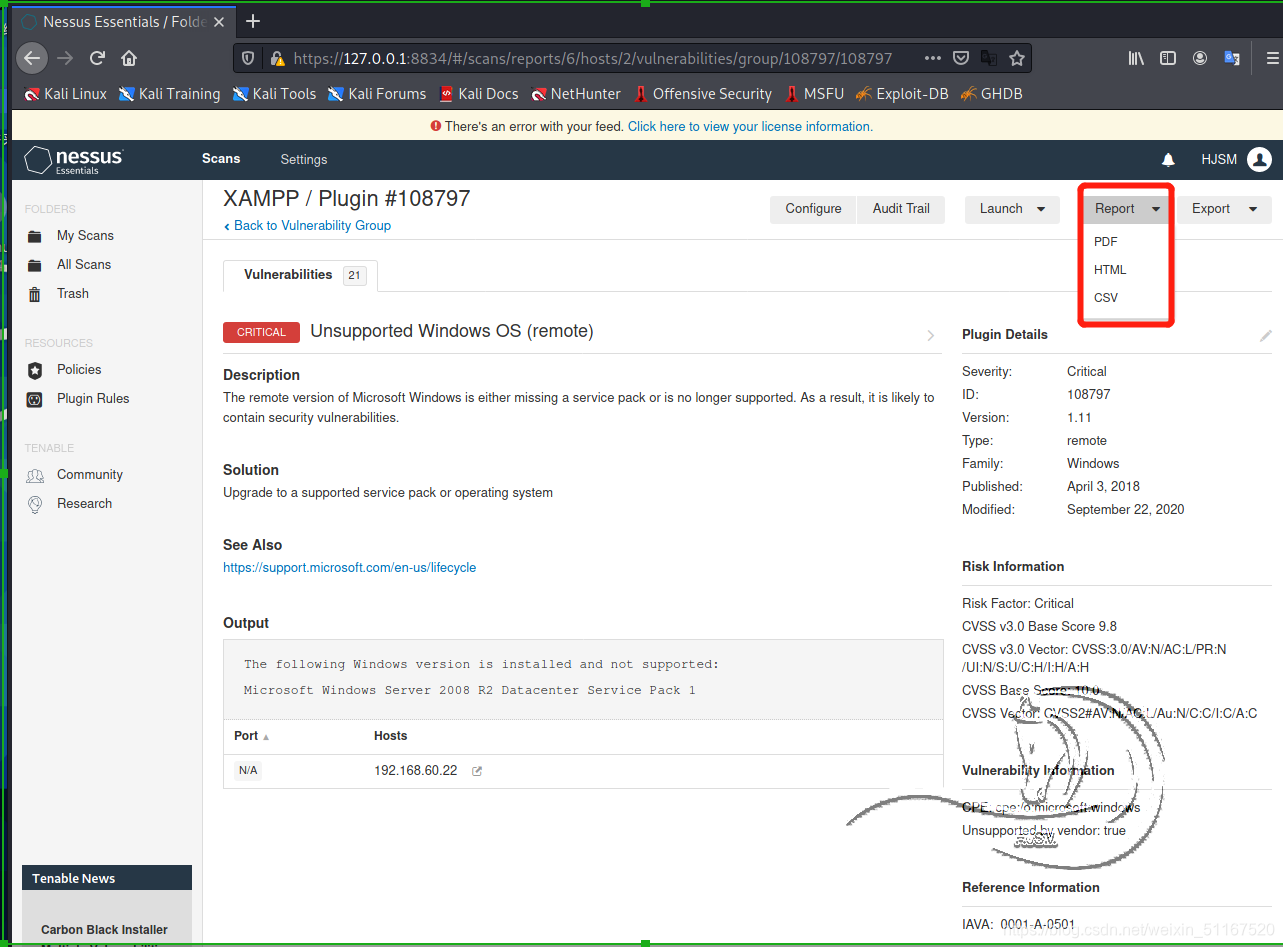Open Policies in sidebar
Screen dimensions: 1284x948
(x=79, y=370)
